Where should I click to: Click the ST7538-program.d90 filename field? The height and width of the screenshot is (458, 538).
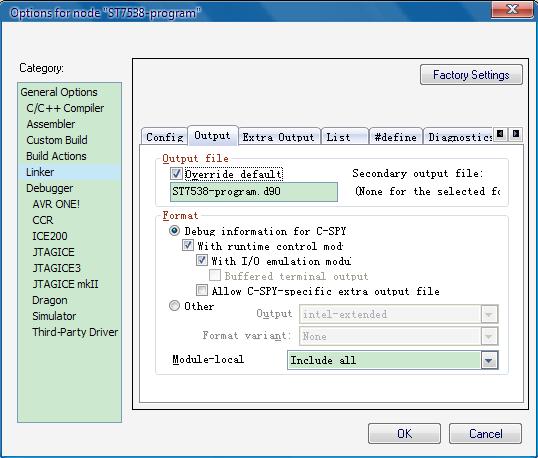click(x=254, y=192)
